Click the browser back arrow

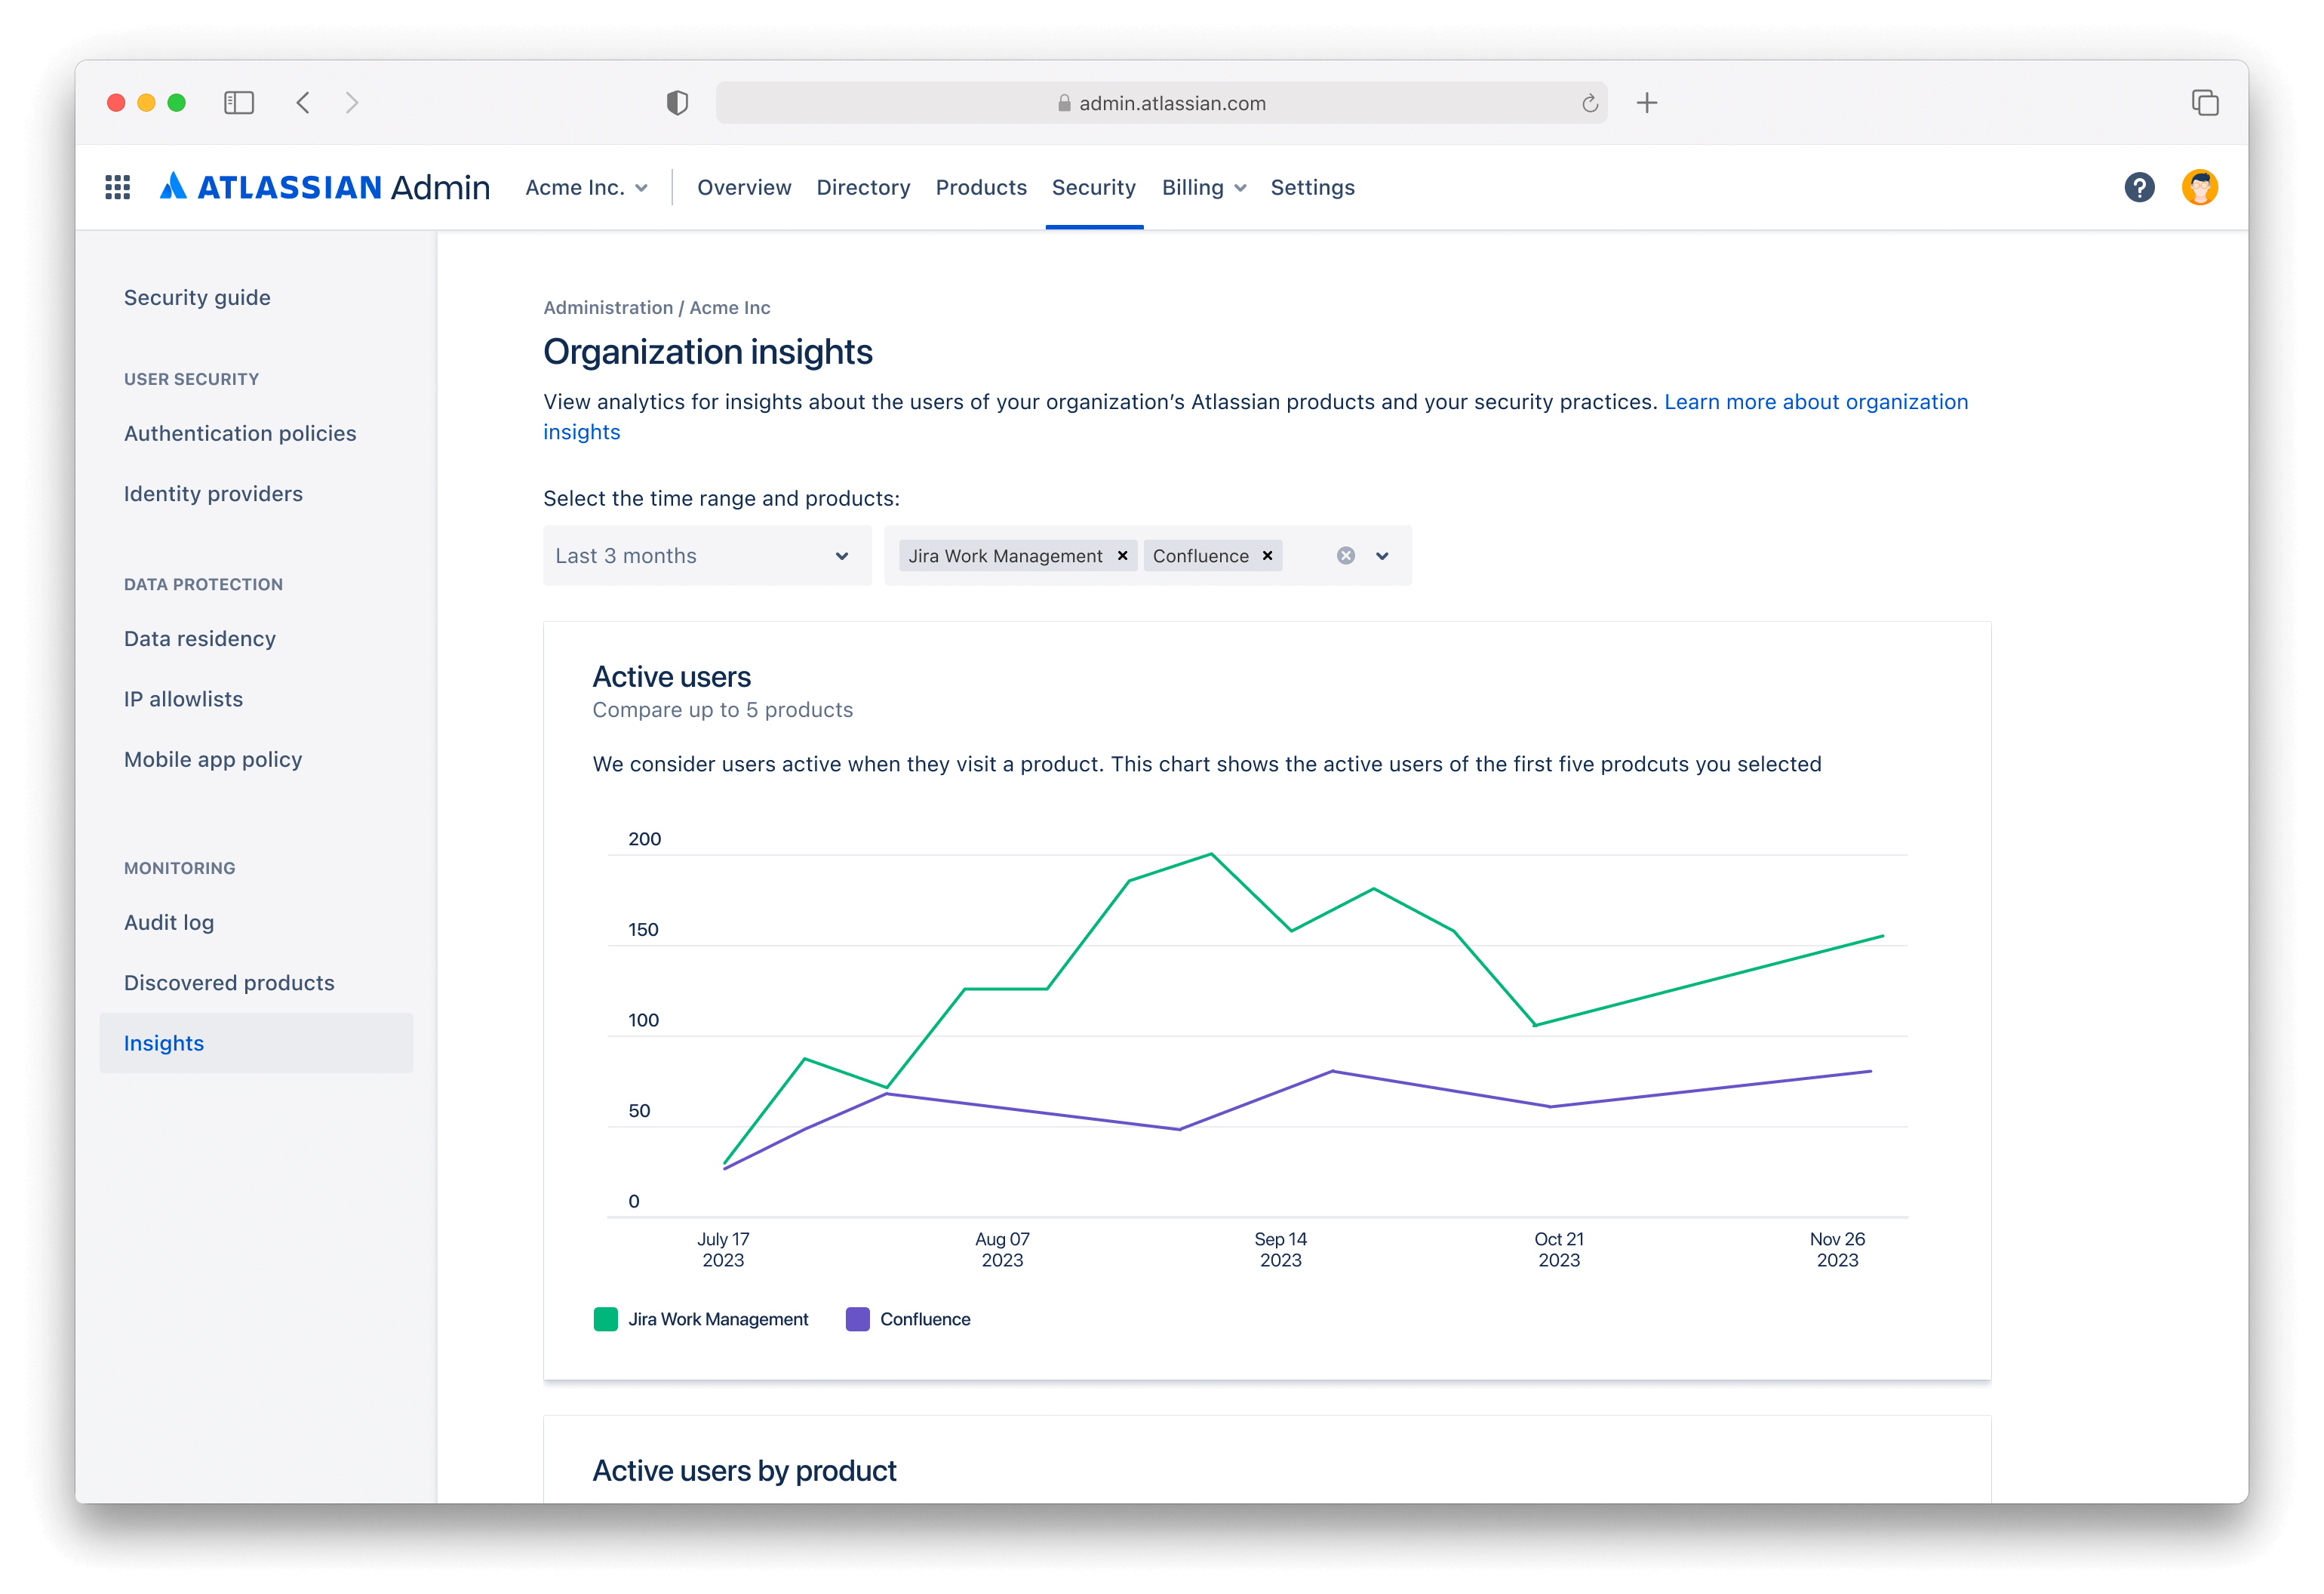tap(303, 103)
